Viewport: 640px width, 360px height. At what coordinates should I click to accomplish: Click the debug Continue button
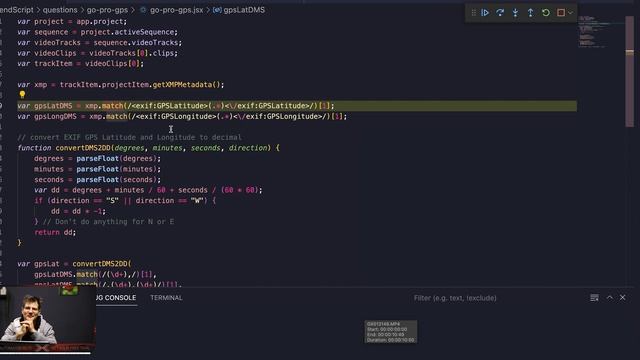click(x=485, y=13)
